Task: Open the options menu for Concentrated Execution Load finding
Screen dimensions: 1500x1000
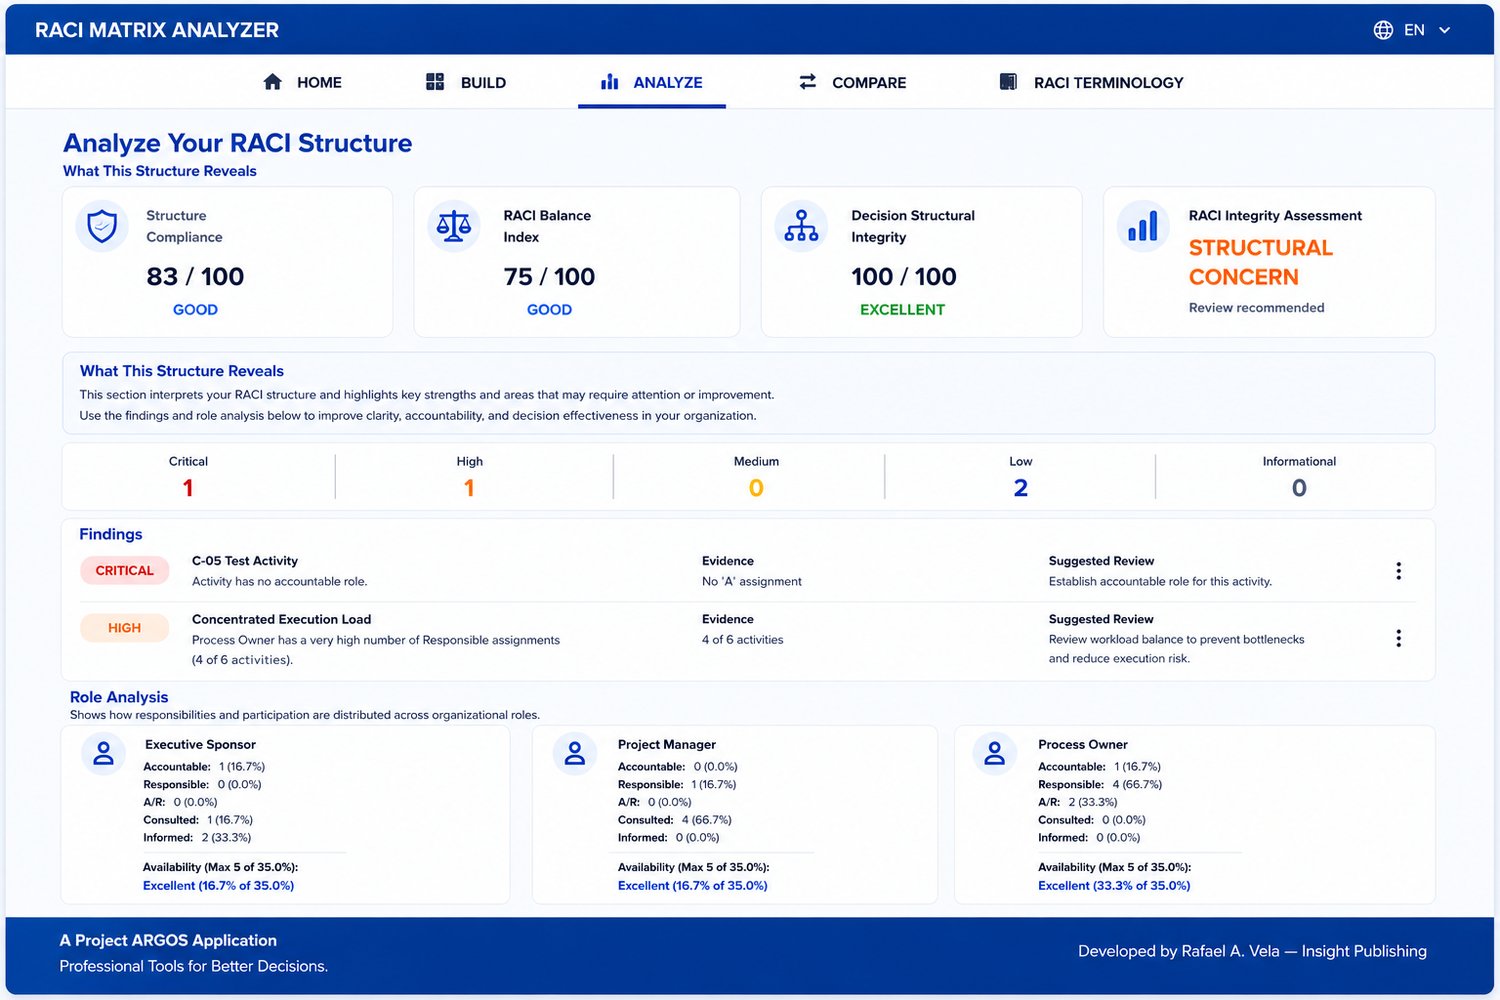Action: click(1398, 638)
